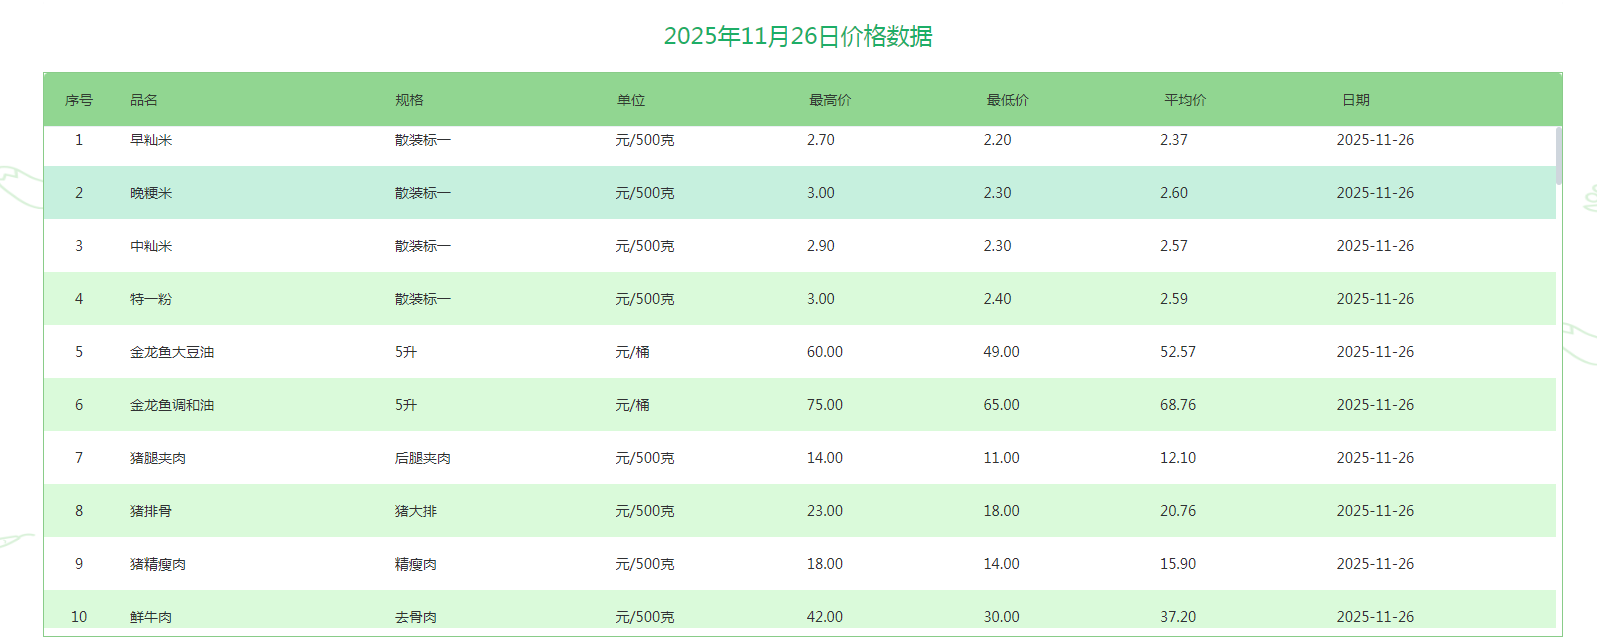Click the highlighted 晚粳米 row name

151,193
